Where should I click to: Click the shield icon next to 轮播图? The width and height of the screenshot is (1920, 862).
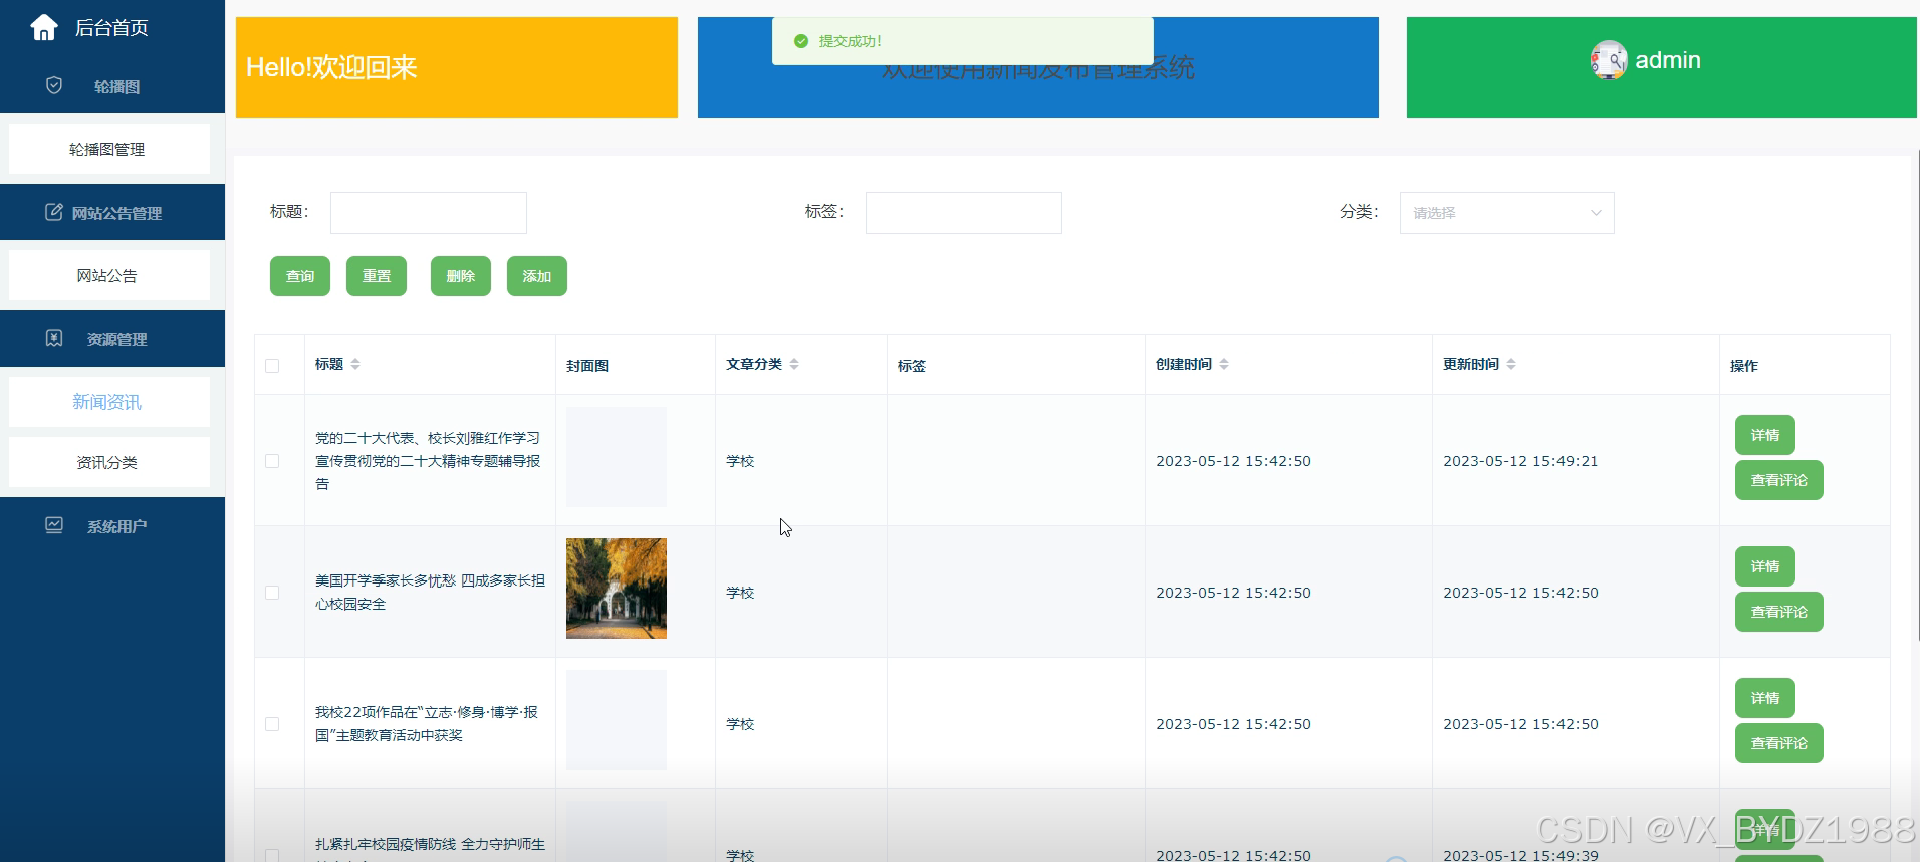coord(54,85)
